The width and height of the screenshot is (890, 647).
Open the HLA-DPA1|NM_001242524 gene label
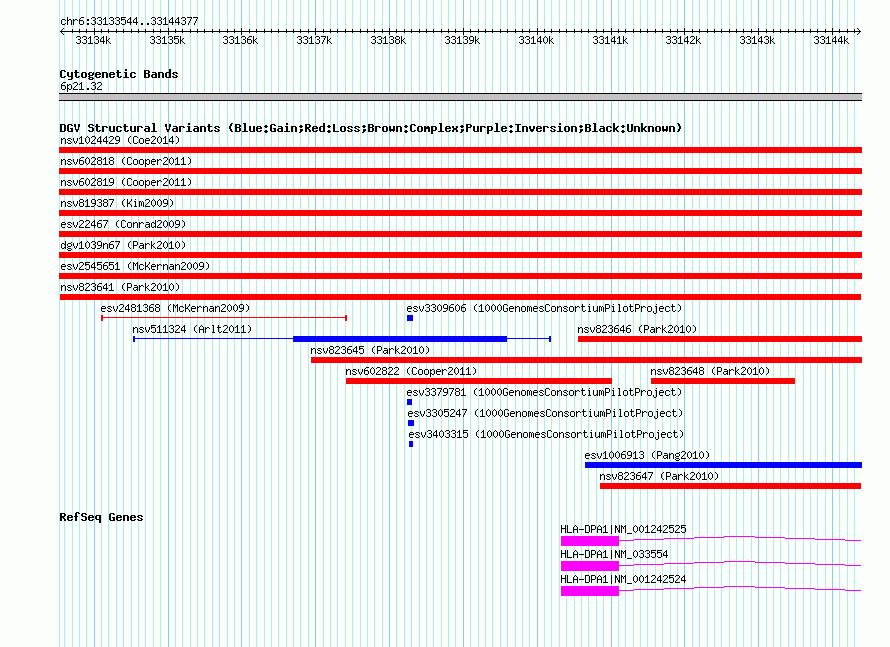pyautogui.click(x=623, y=579)
